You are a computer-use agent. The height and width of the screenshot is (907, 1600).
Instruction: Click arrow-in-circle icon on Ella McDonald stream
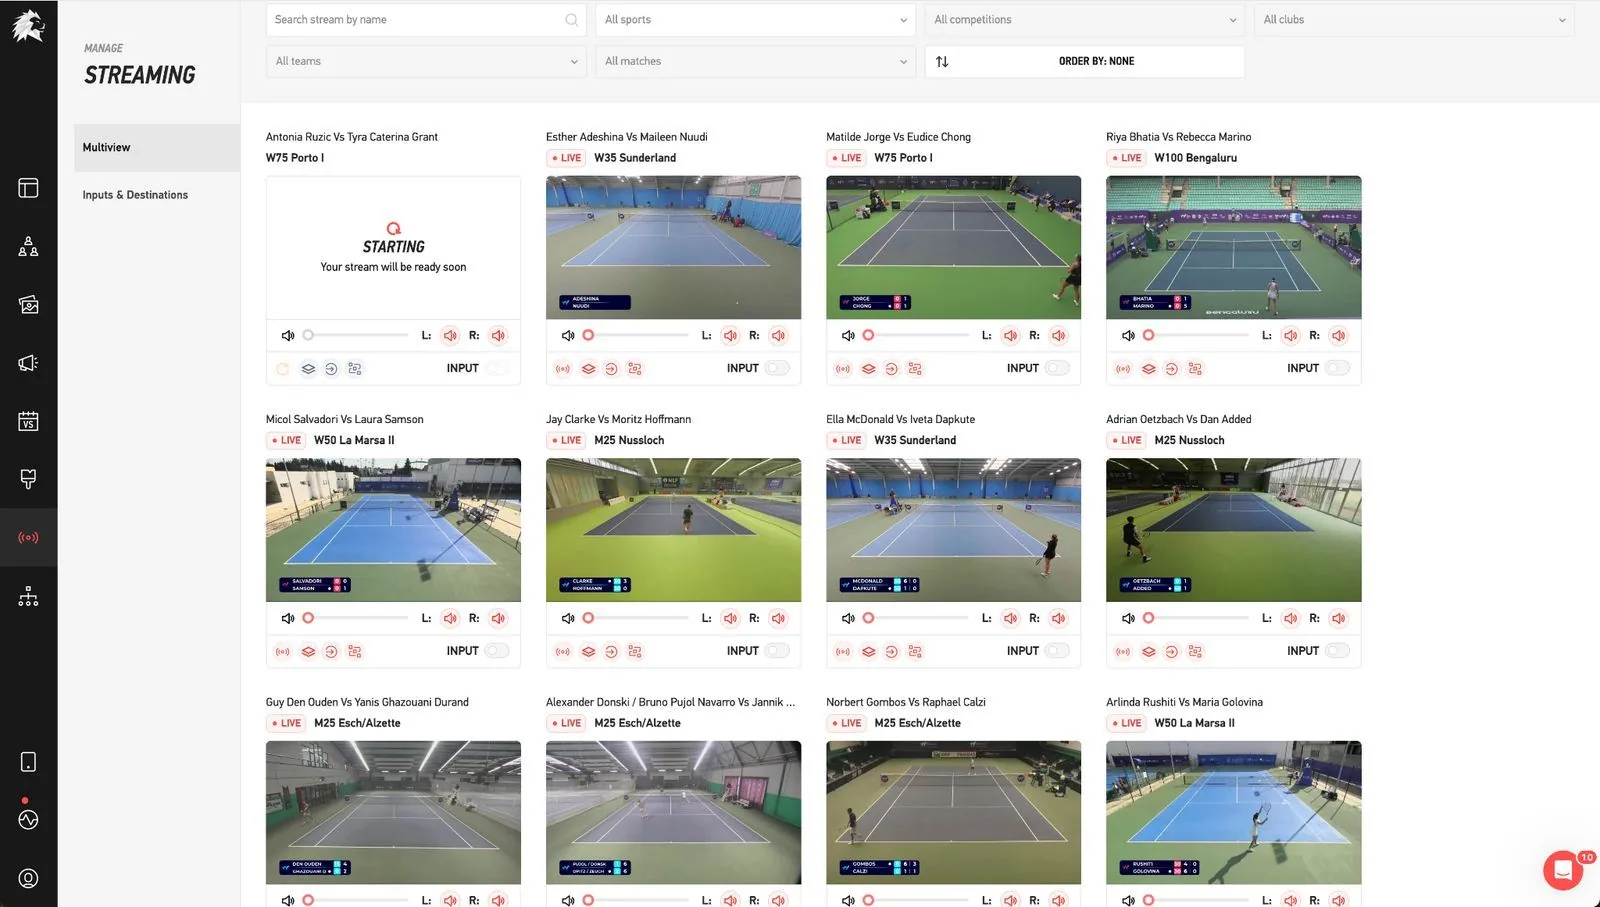point(891,652)
